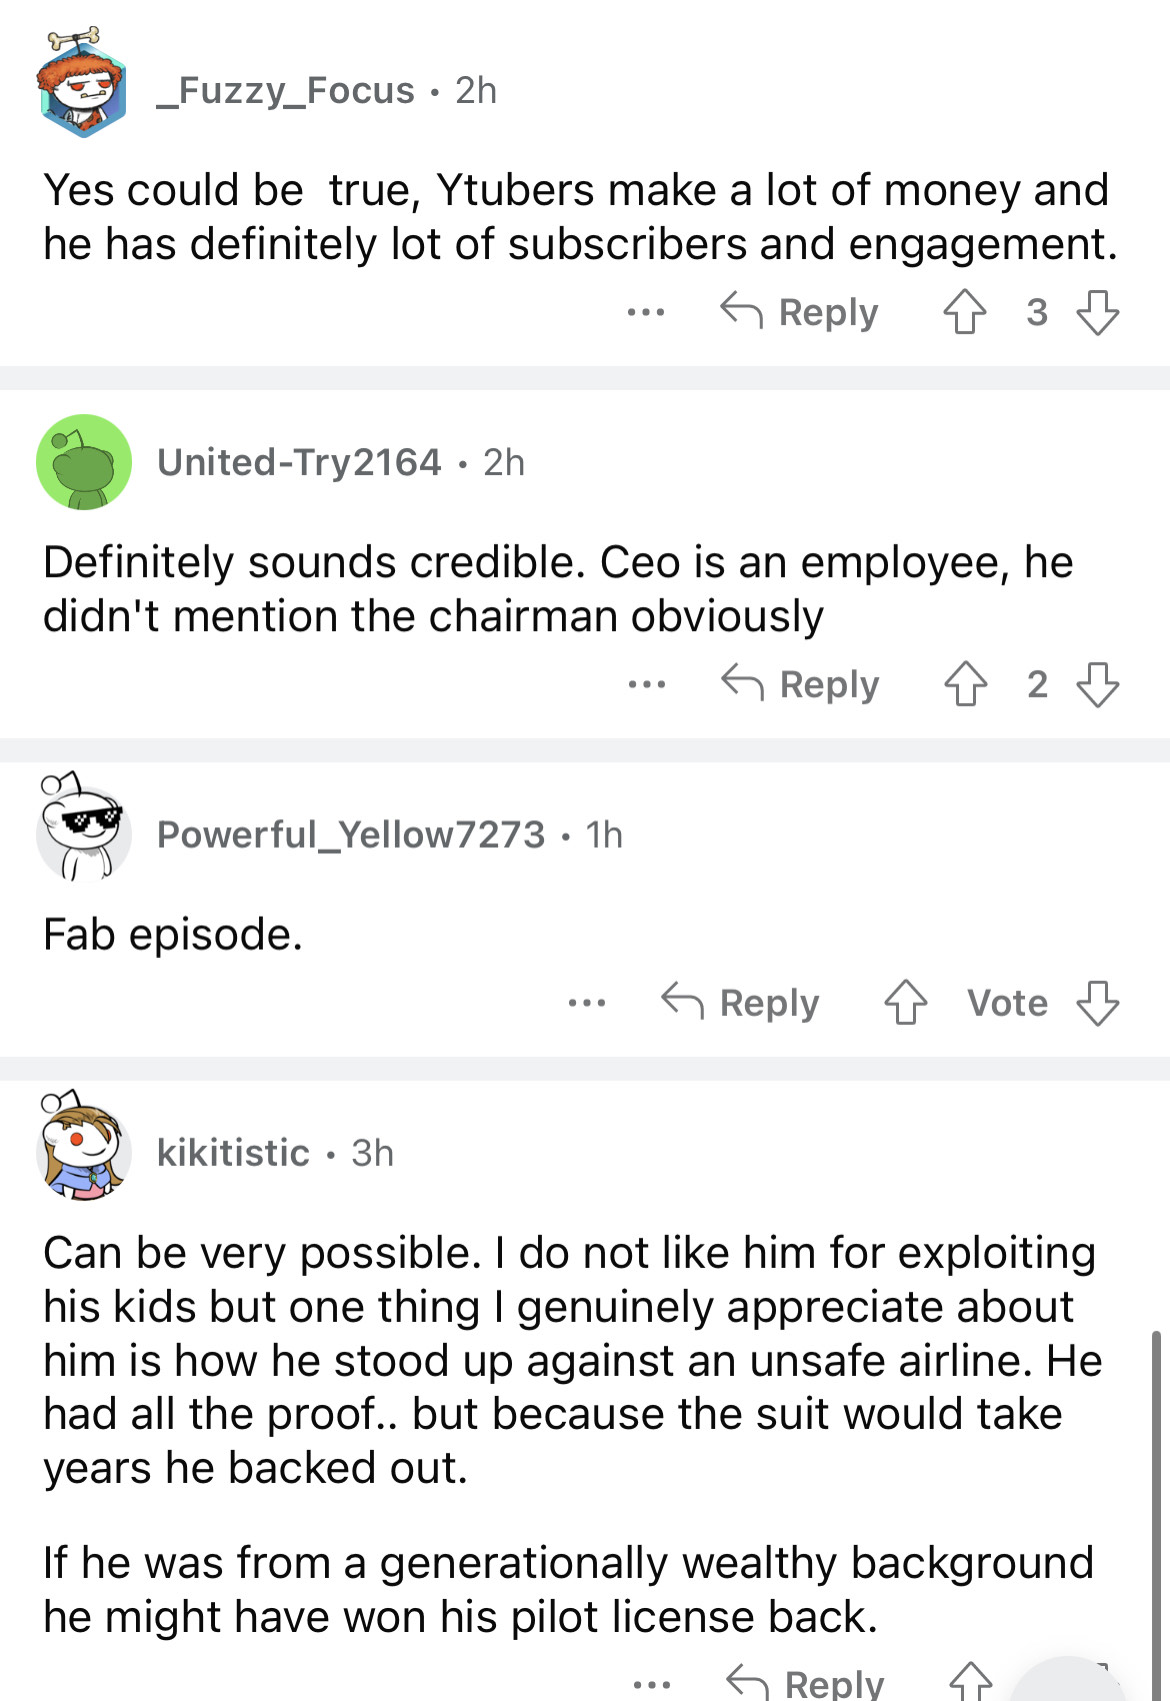Open United-Try2164 username profile link
The height and width of the screenshot is (1701, 1170).
[299, 462]
